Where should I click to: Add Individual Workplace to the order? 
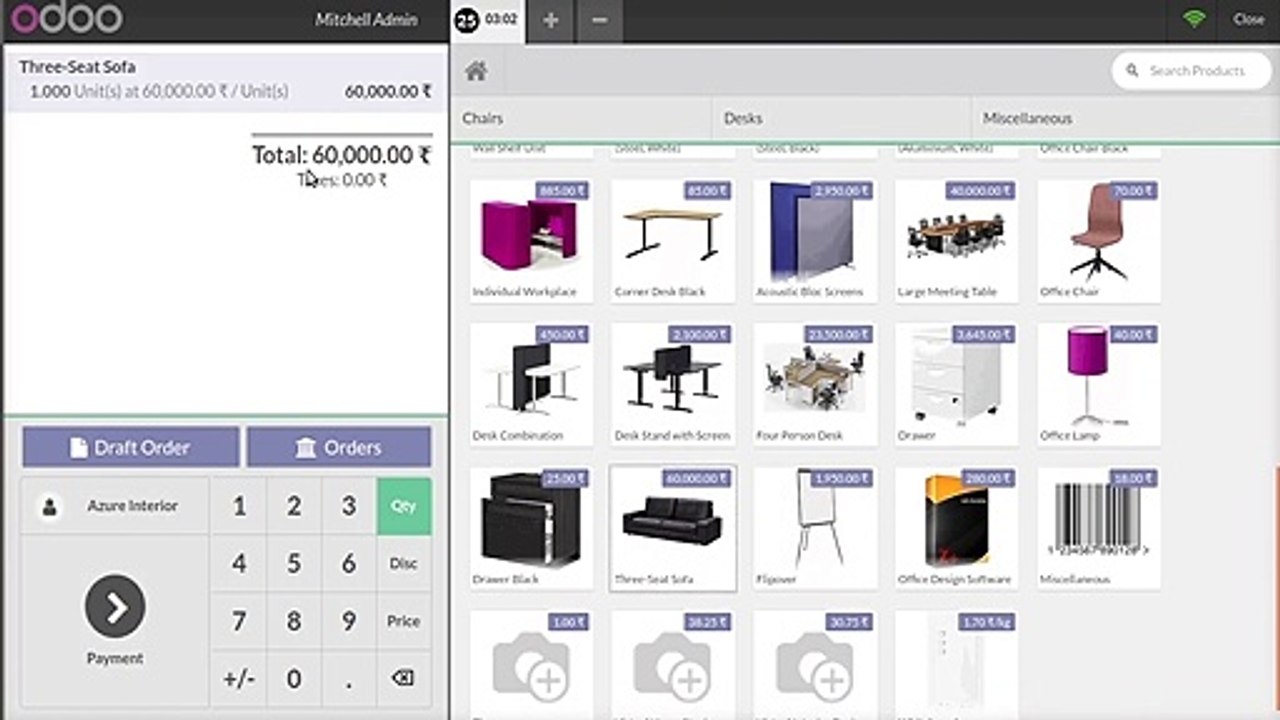point(531,241)
